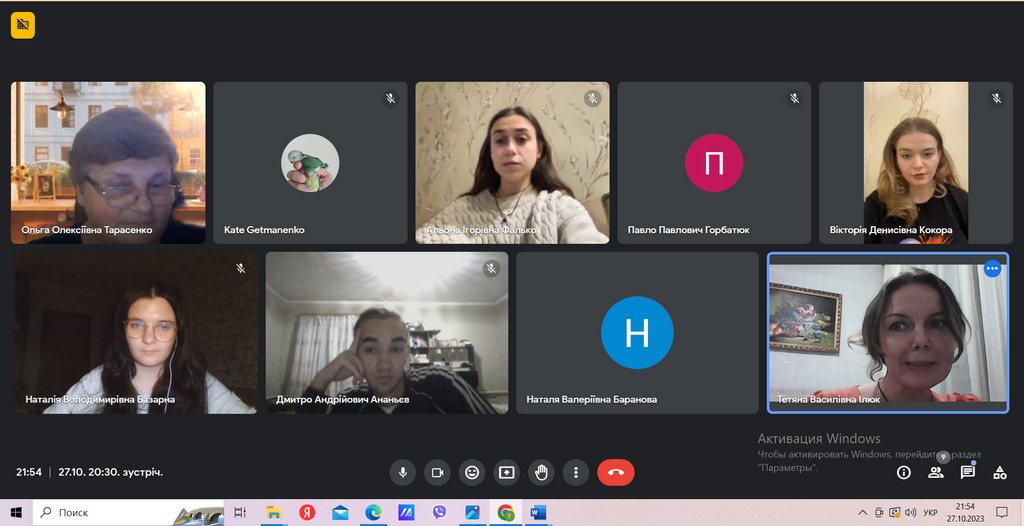
Task: Leave the call with the red hang-up button
Action: click(x=615, y=472)
